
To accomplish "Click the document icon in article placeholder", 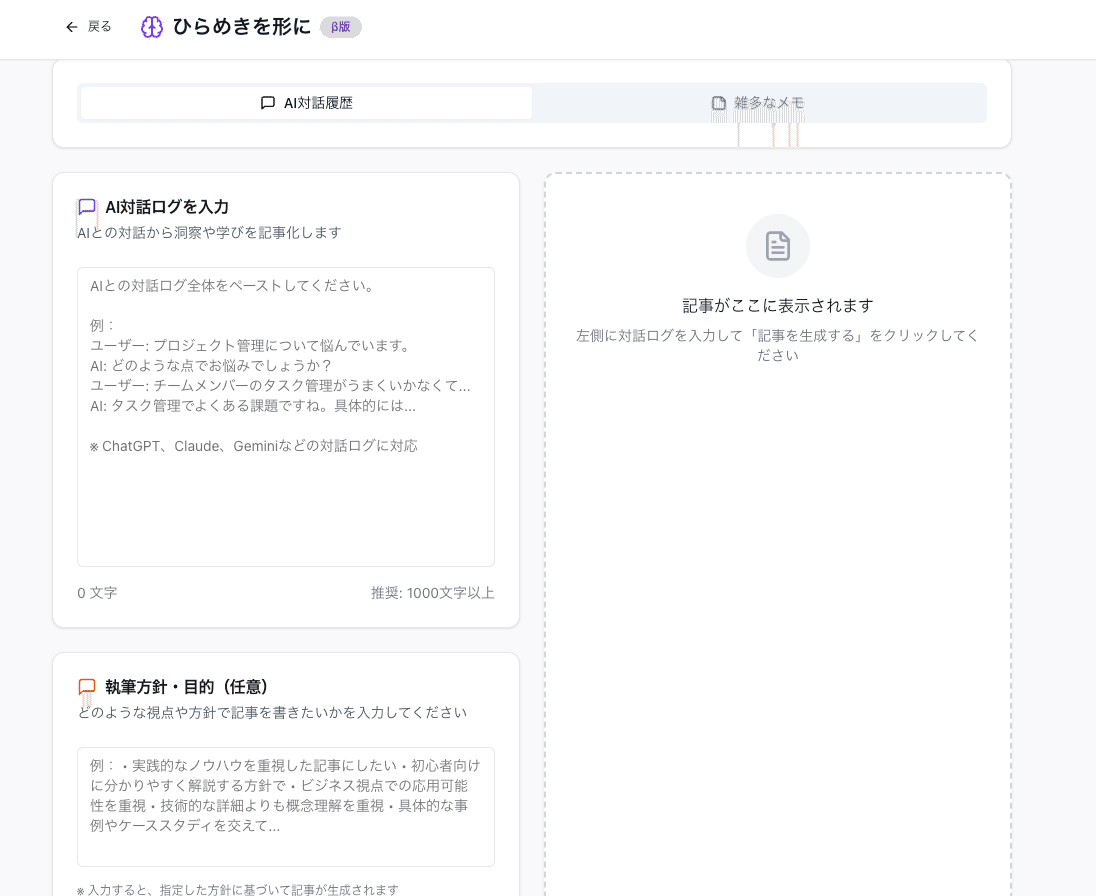I will (778, 246).
